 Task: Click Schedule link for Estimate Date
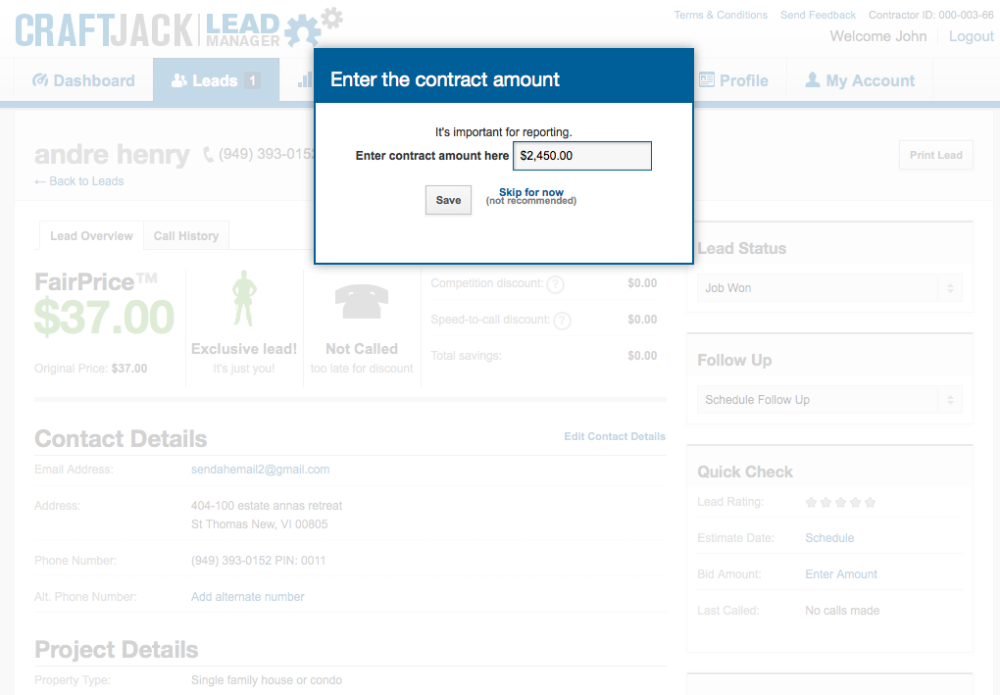829,538
